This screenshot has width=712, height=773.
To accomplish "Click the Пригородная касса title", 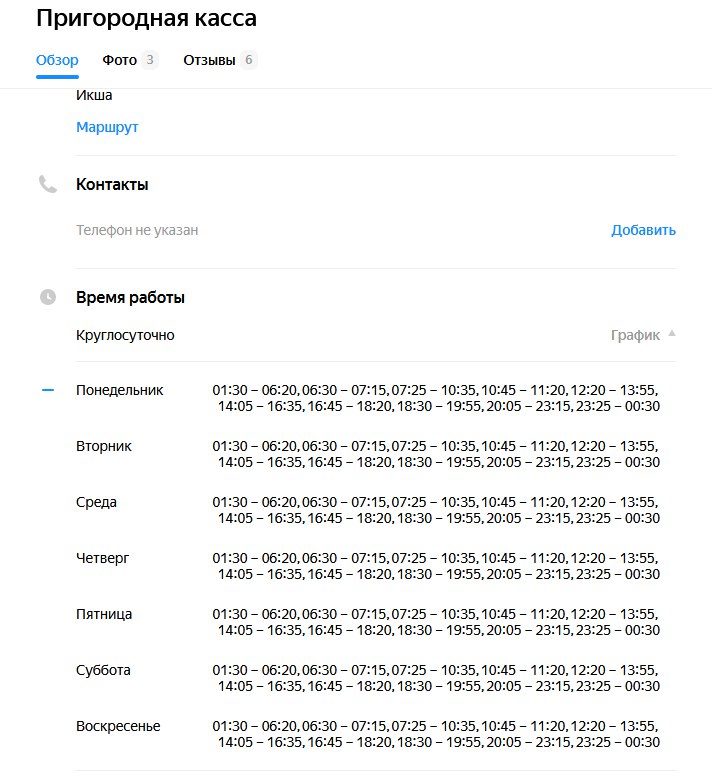I will click(x=146, y=18).
